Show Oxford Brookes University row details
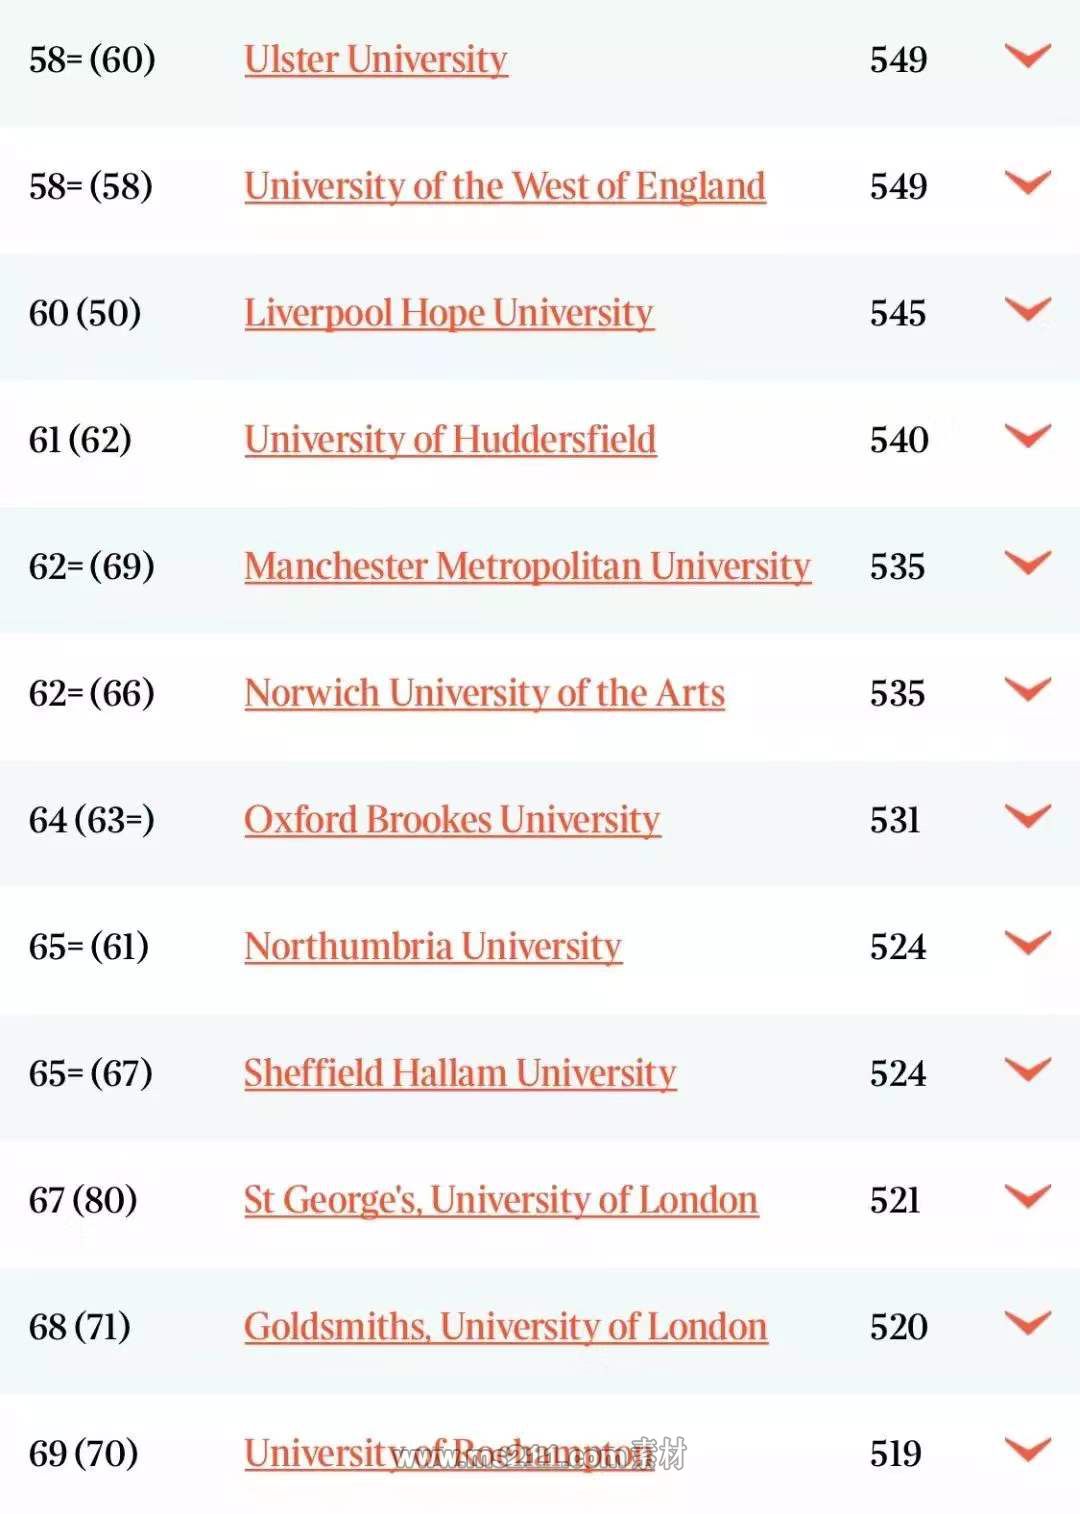1080x1514 pixels. point(1028,816)
